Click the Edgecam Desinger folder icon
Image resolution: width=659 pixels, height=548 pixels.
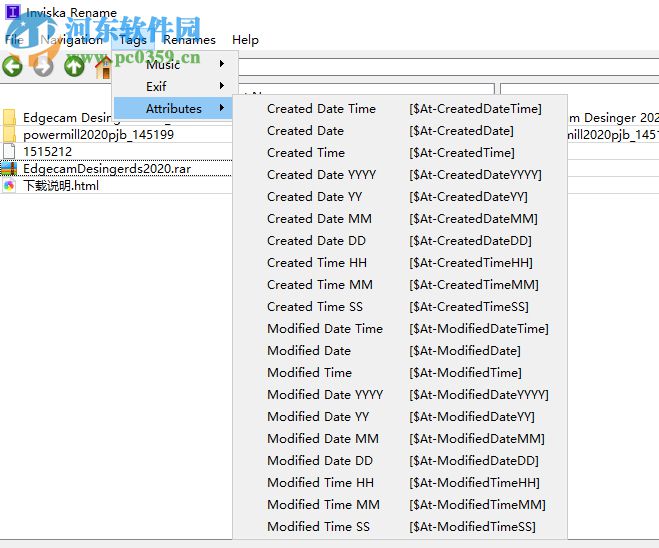pos(9,117)
